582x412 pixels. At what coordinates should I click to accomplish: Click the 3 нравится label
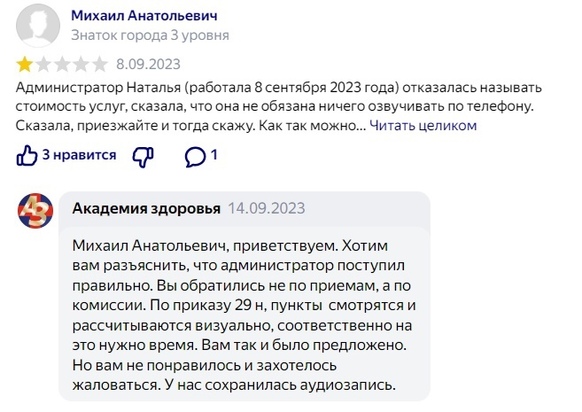[x=79, y=154]
